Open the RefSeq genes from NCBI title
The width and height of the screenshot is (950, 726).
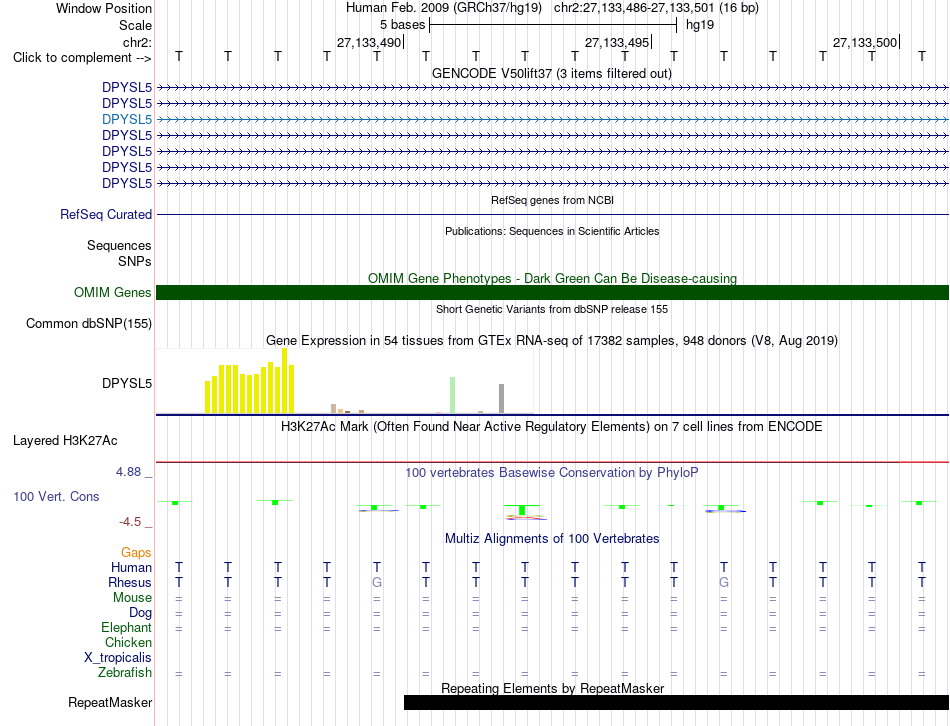552,200
